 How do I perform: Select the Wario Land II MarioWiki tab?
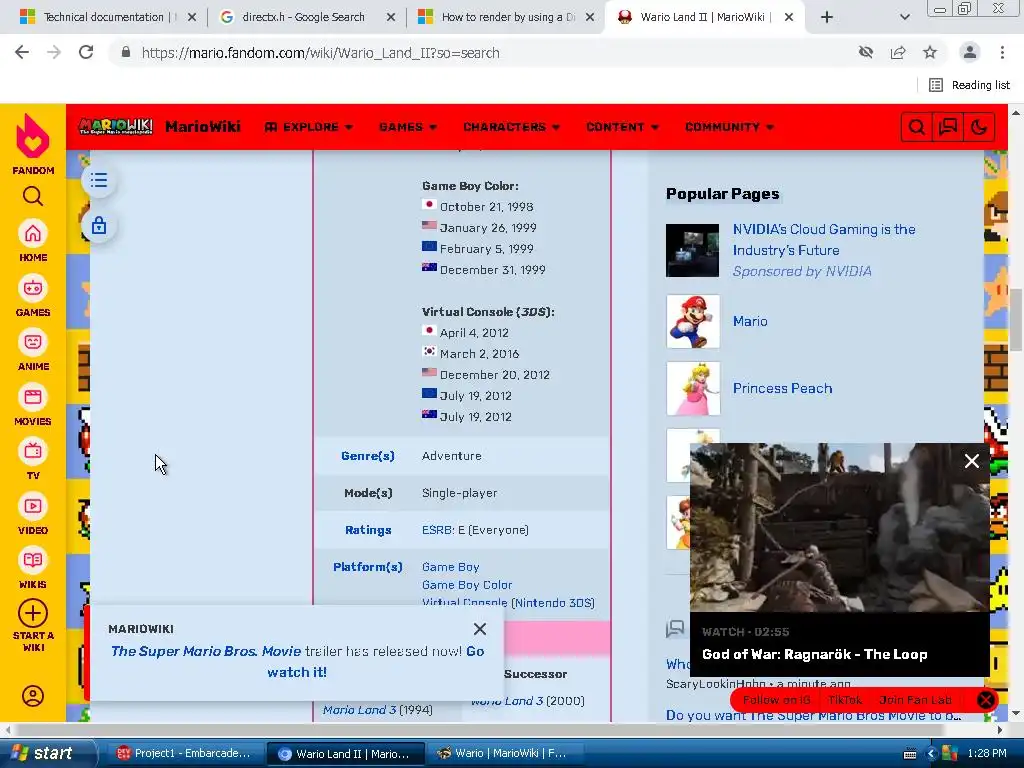(x=704, y=17)
